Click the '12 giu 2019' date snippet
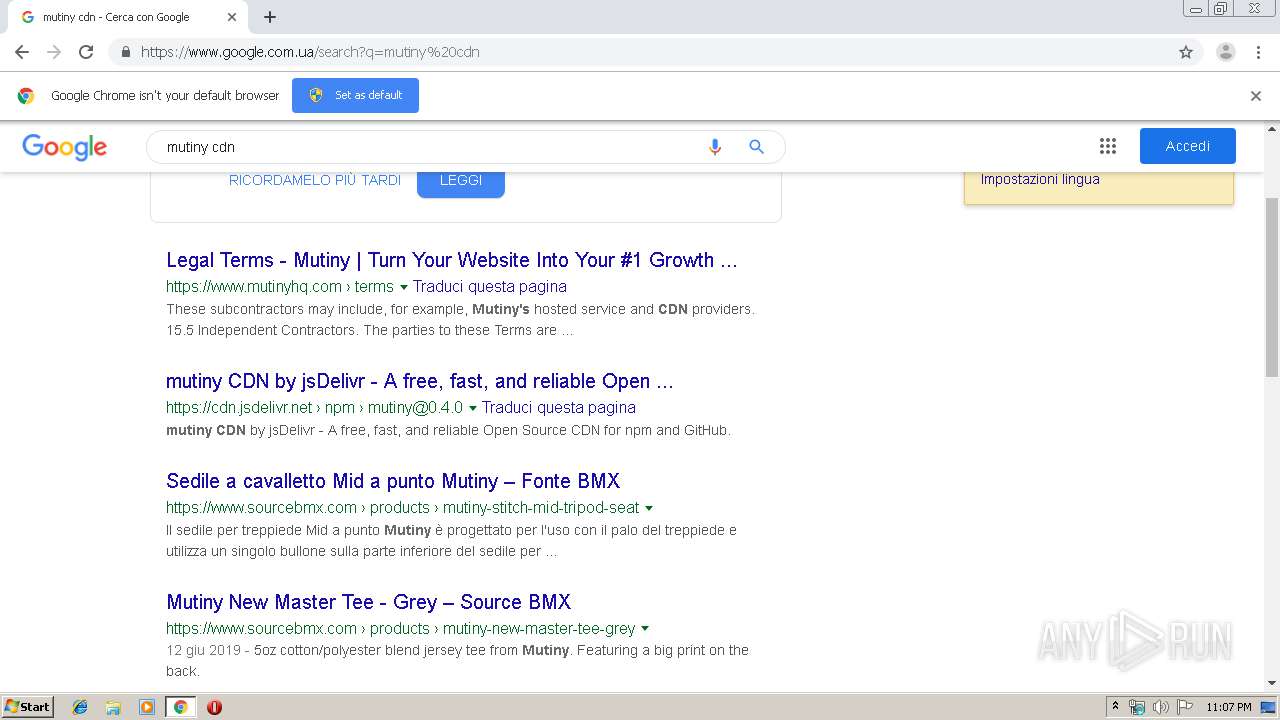The width and height of the screenshot is (1280, 720). 204,650
